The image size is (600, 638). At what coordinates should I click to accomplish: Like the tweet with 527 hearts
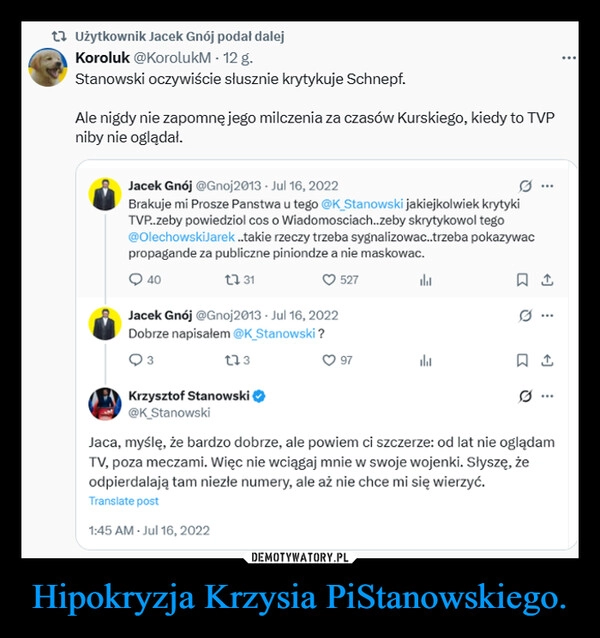pos(329,280)
